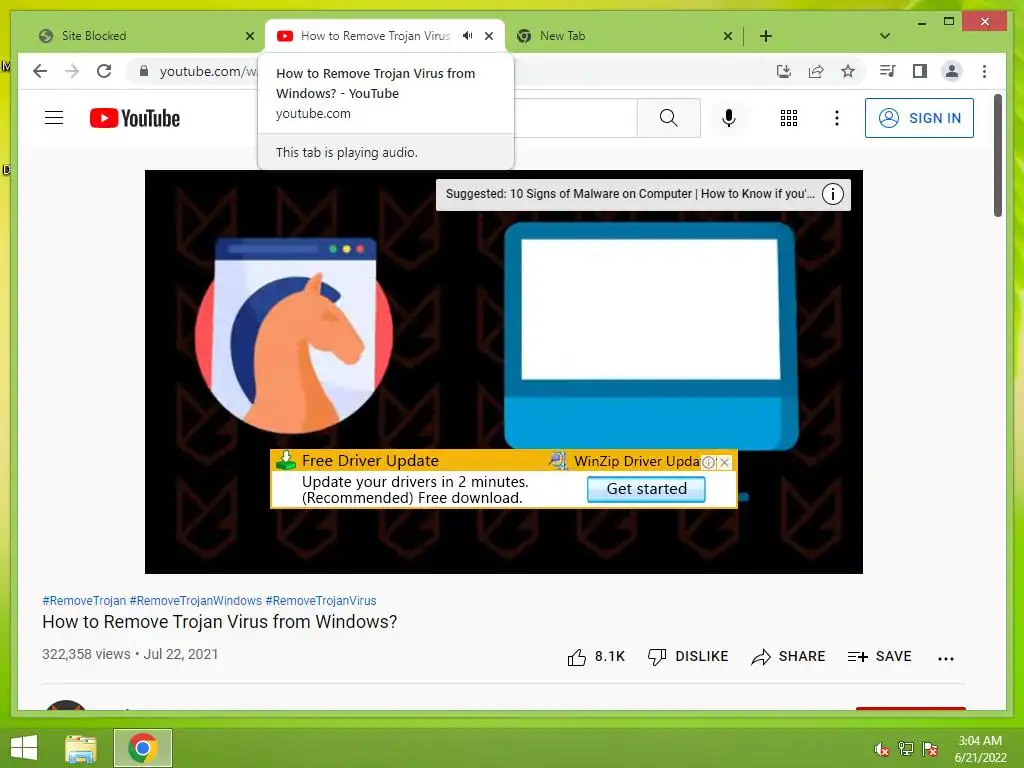Reload the YouTube page

click(x=104, y=71)
